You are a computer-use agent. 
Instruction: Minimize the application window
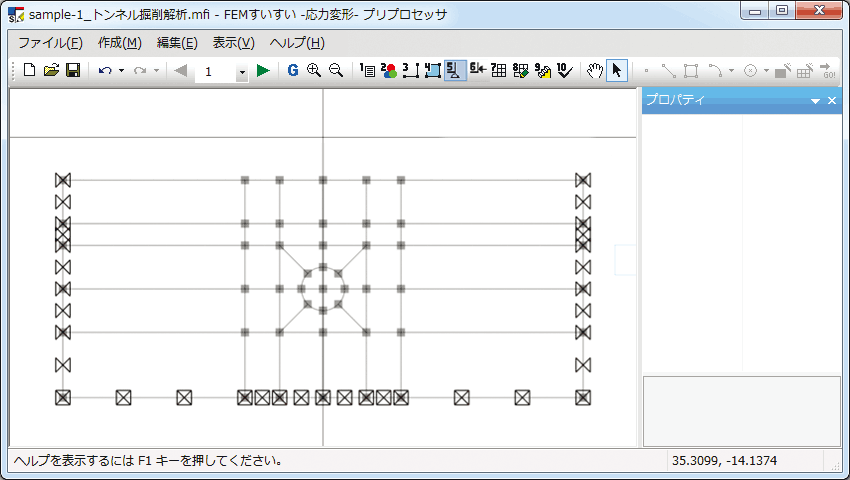755,10
